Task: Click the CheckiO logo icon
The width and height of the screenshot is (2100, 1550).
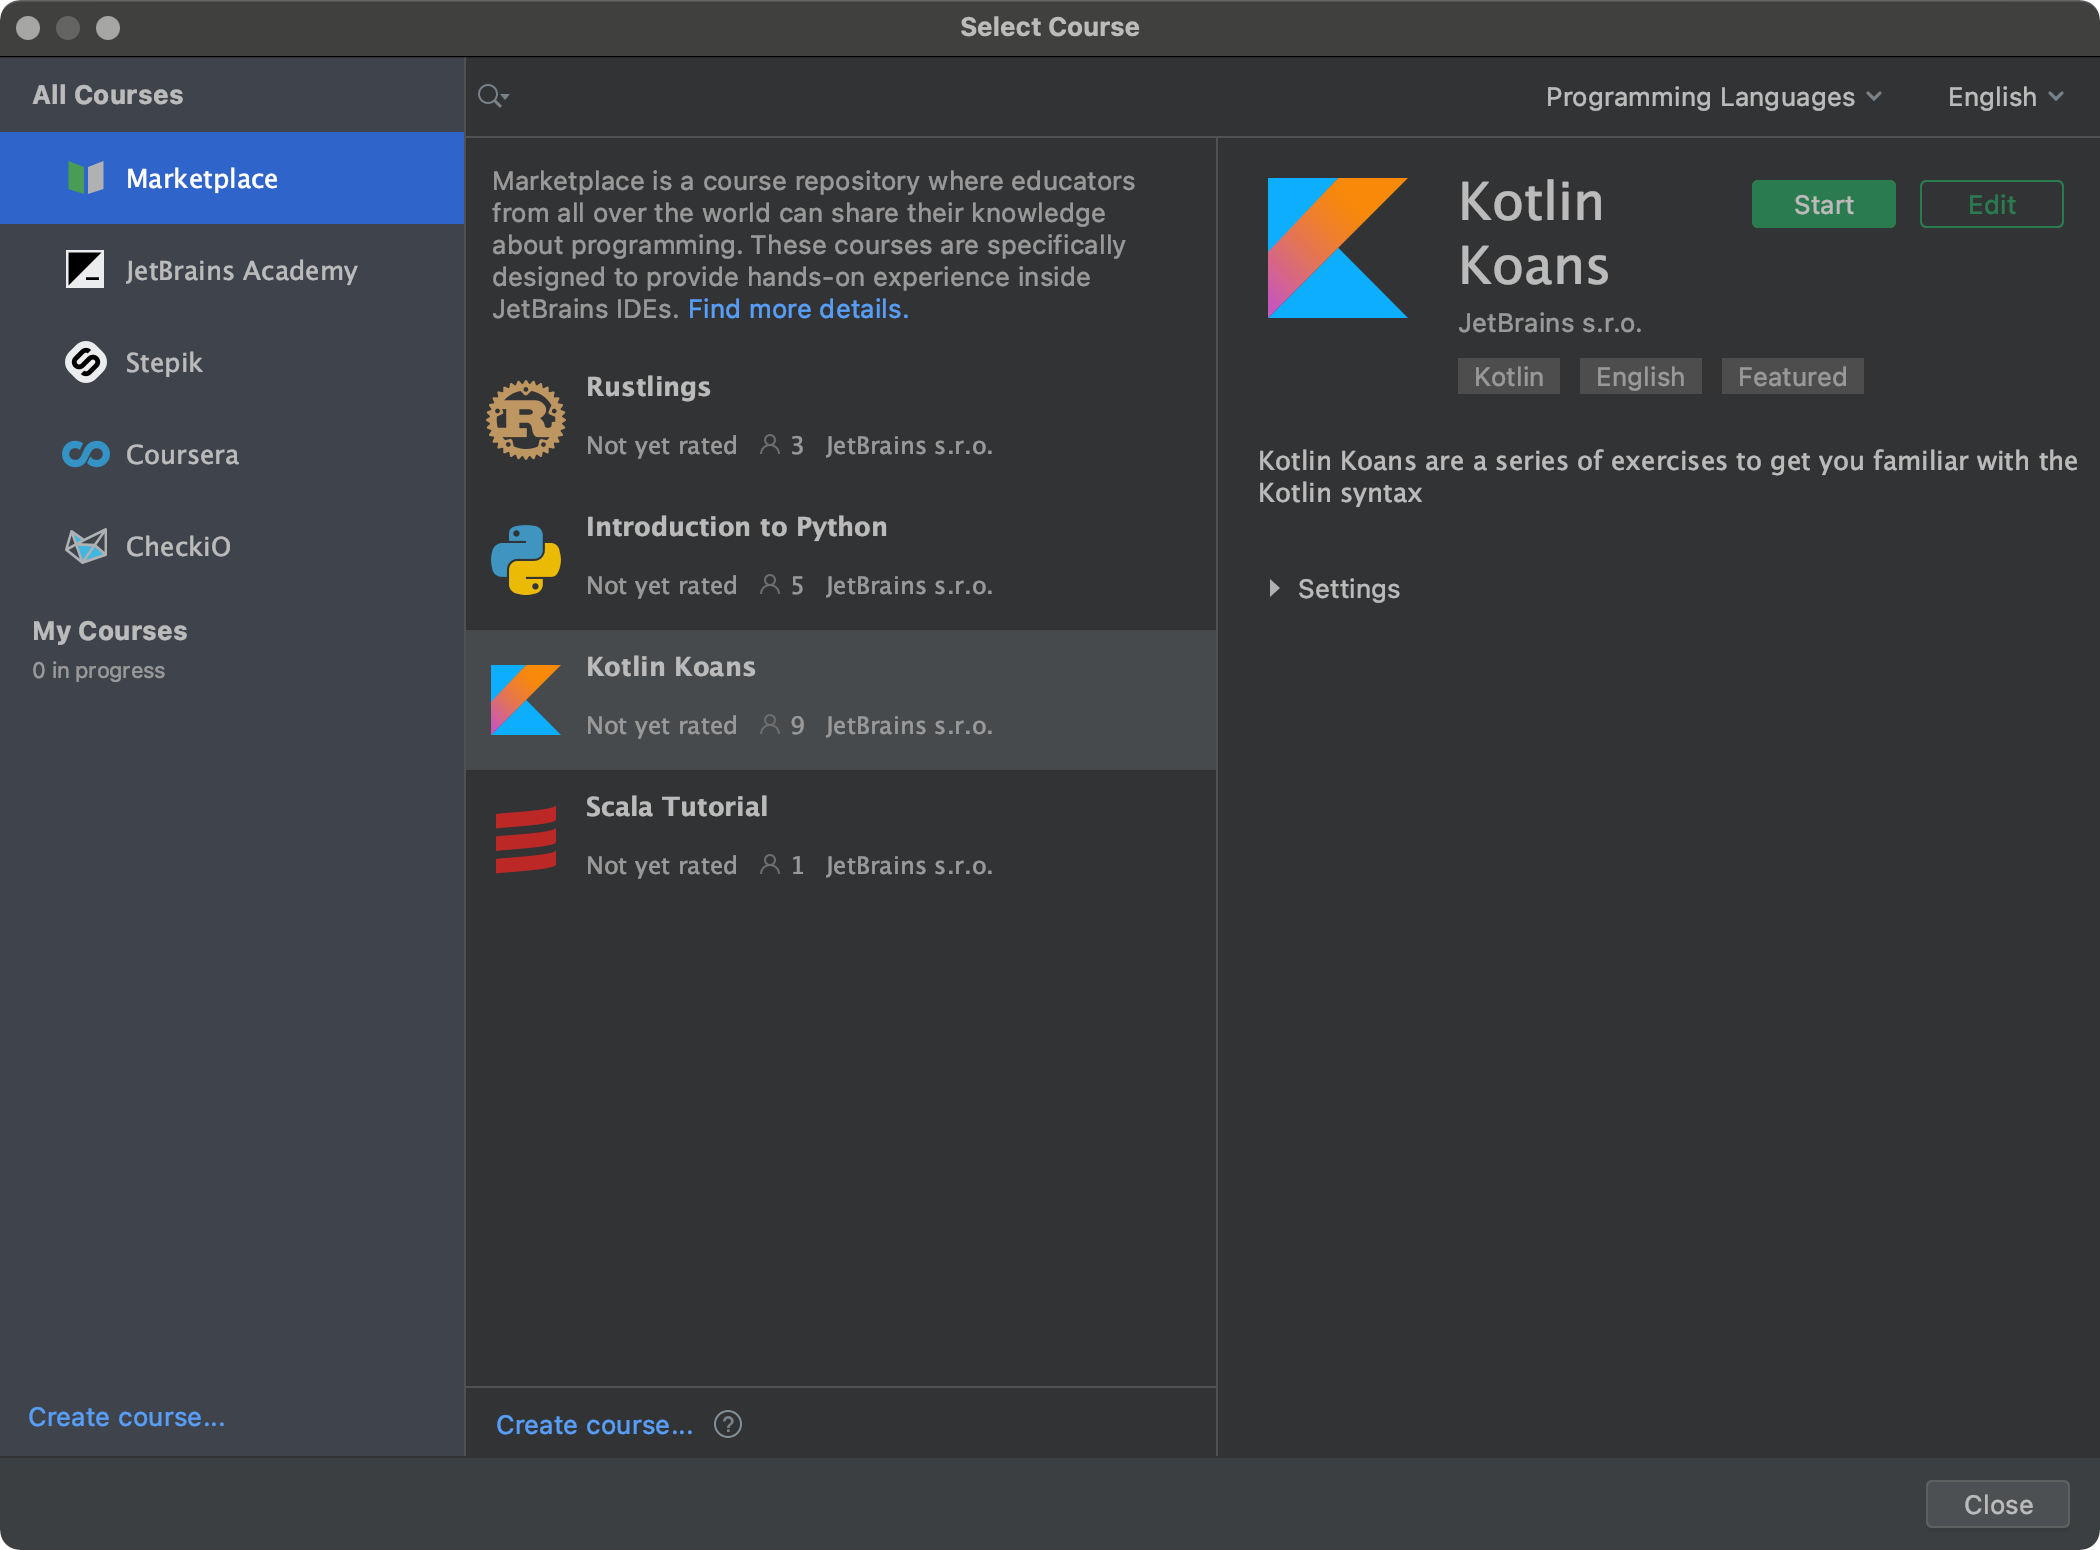Action: point(85,546)
